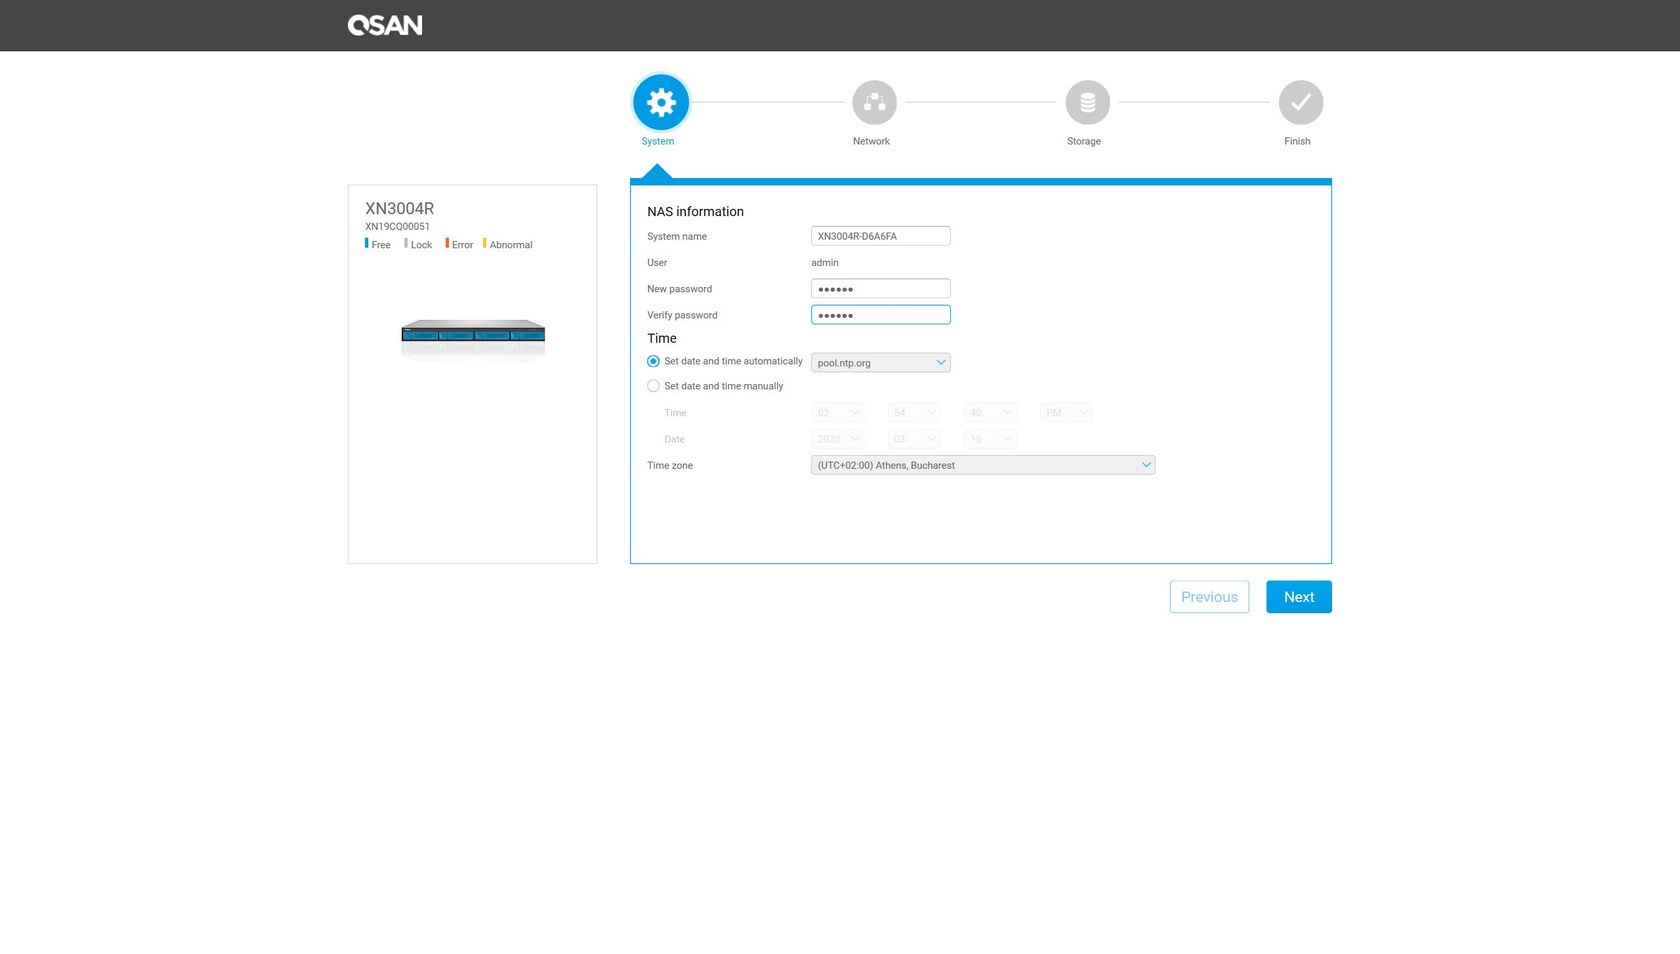Screen dimensions: 1680x954
Task: Click the Abnormal legend color marker
Action: pyautogui.click(x=485, y=243)
